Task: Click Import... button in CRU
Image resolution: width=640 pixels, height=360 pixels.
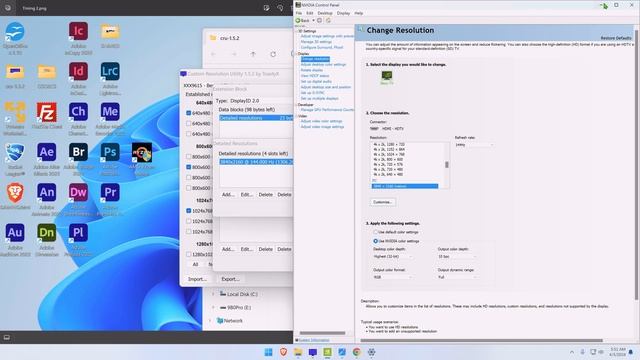Action: pos(198,279)
